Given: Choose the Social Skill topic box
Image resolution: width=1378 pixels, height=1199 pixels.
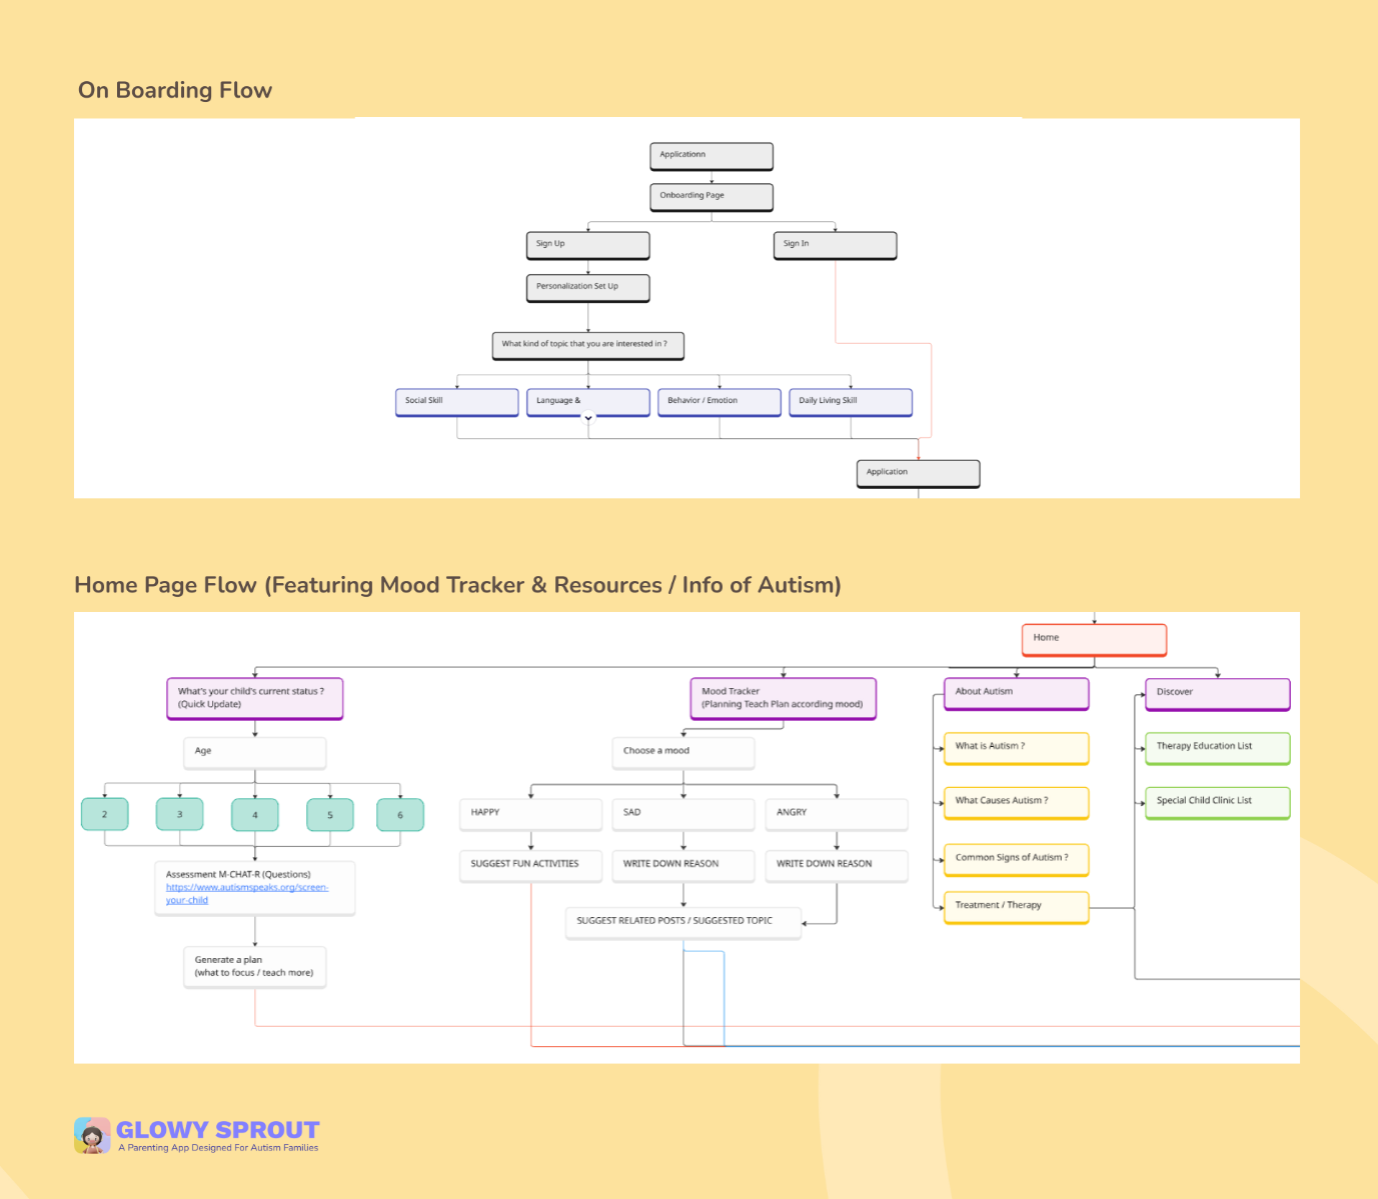Looking at the screenshot, I should pos(457,401).
